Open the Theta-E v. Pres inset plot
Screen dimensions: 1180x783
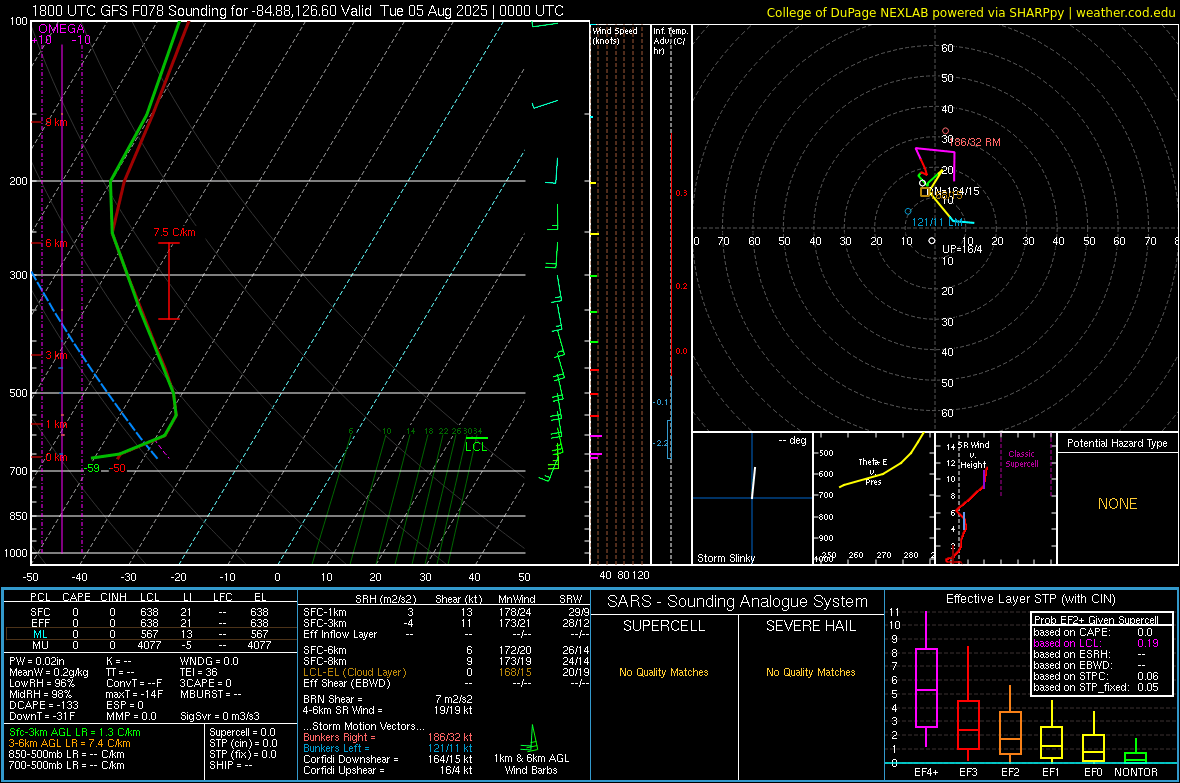click(874, 498)
